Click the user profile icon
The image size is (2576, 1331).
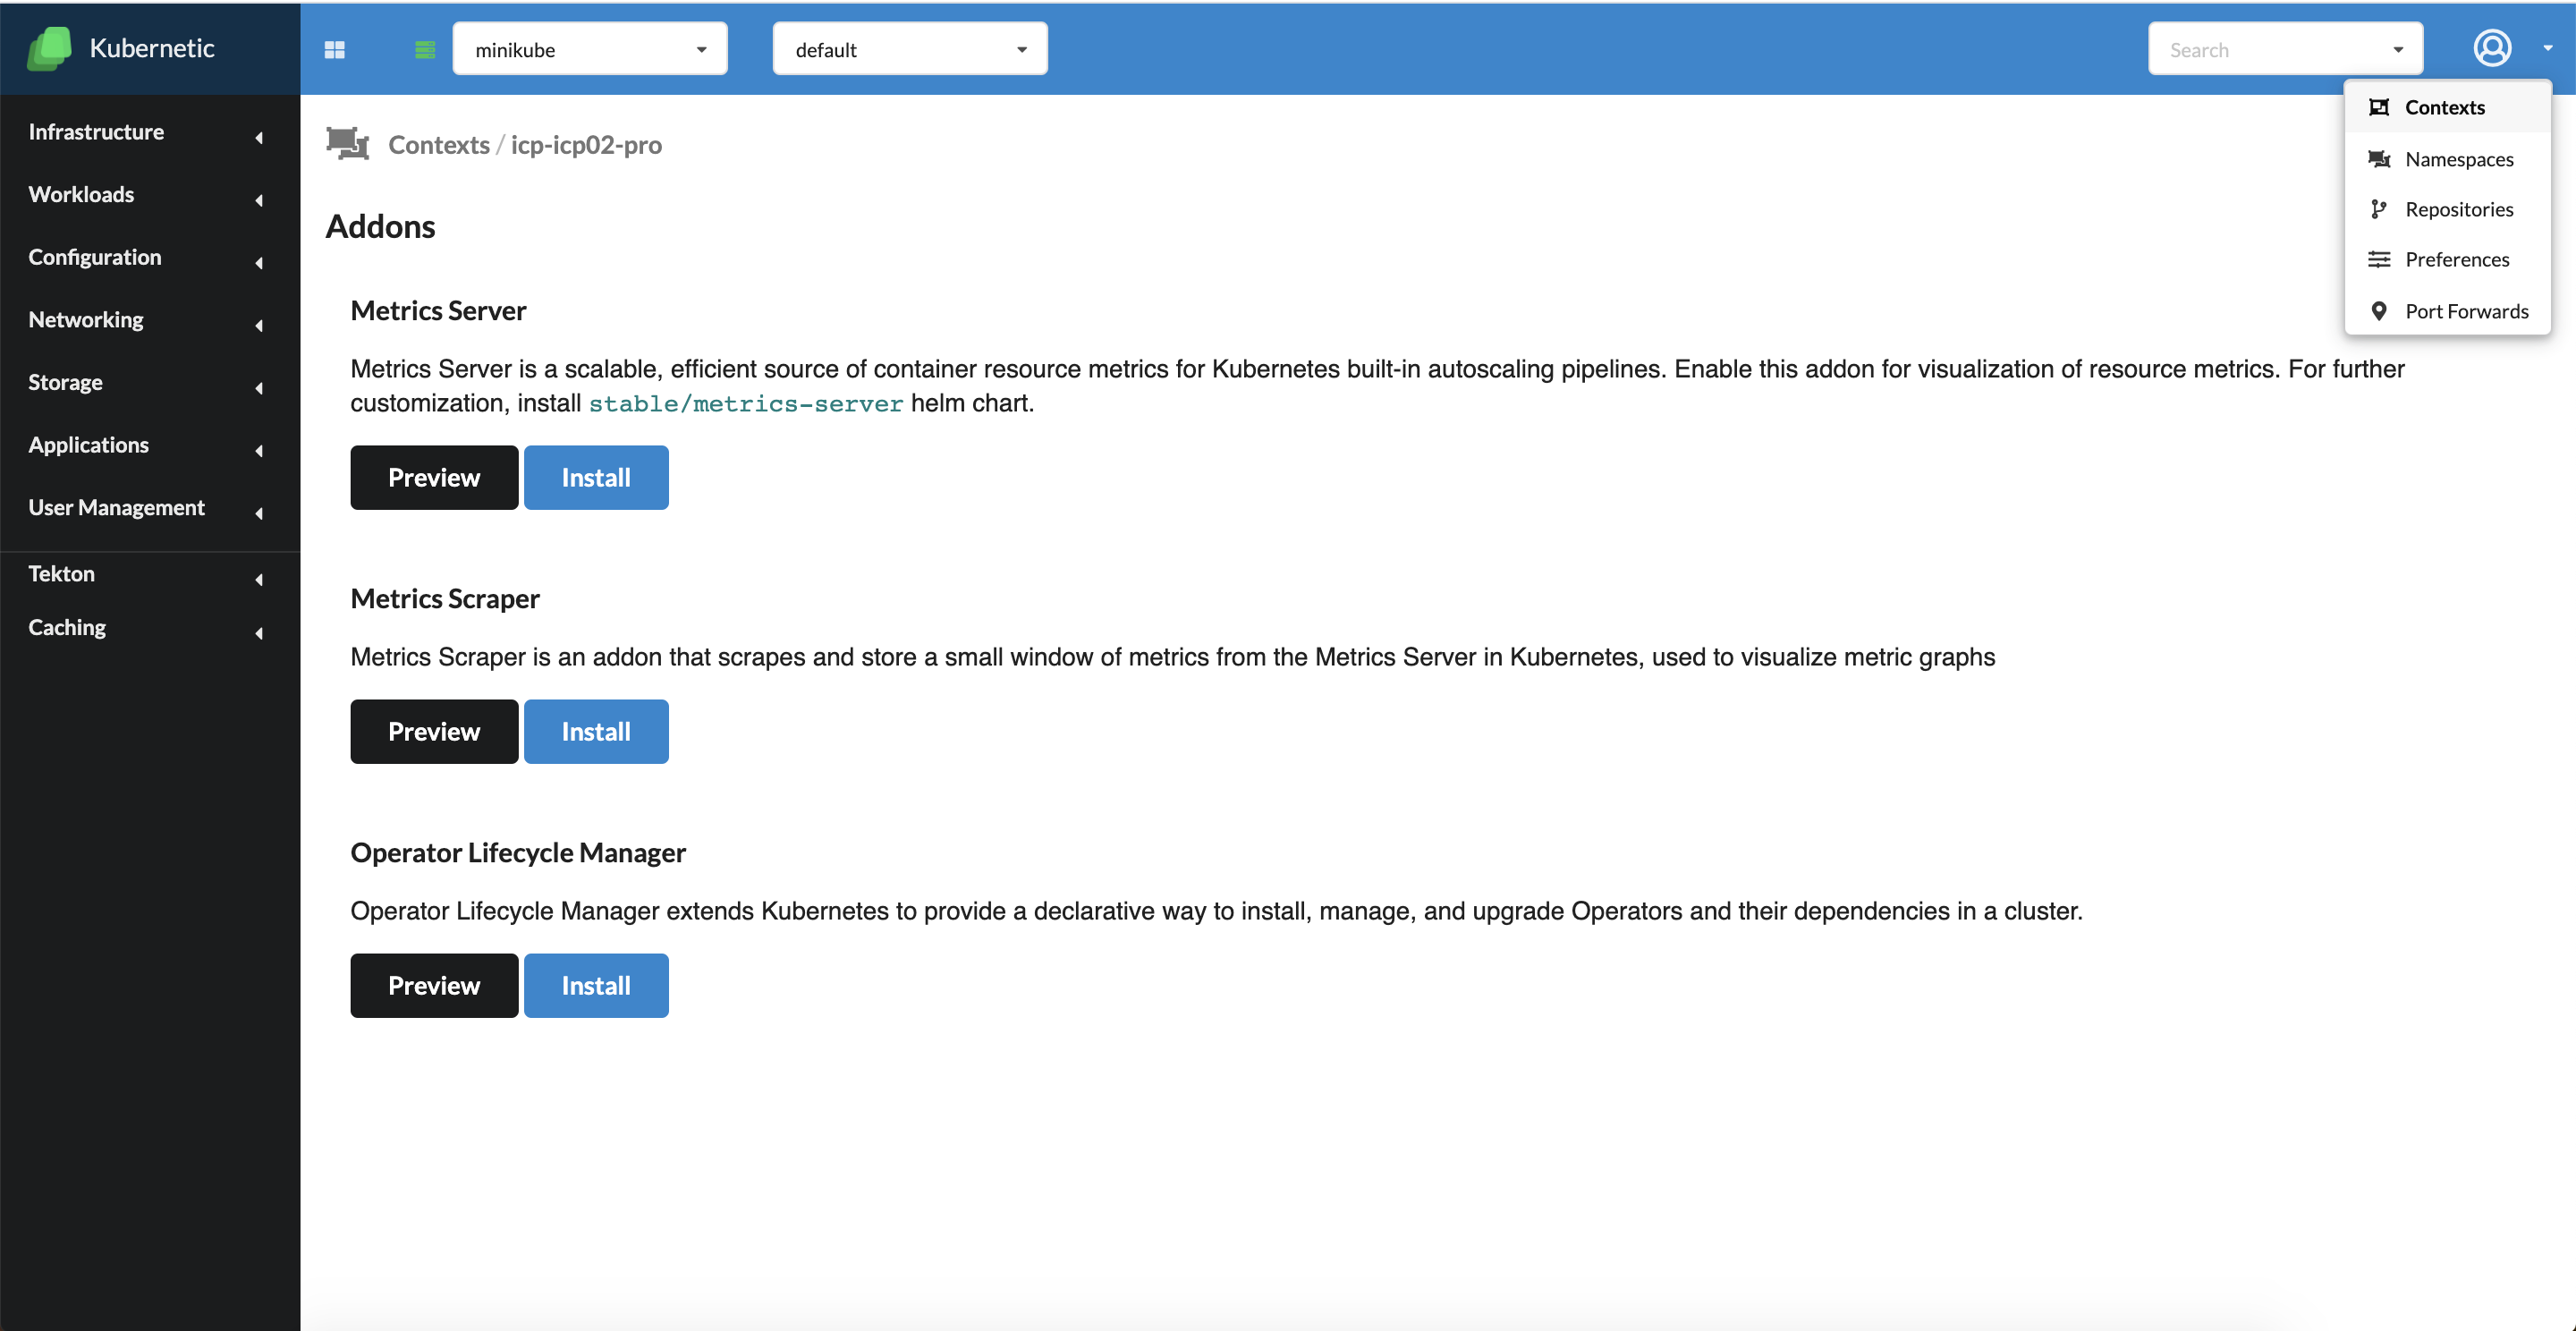pos(2493,47)
